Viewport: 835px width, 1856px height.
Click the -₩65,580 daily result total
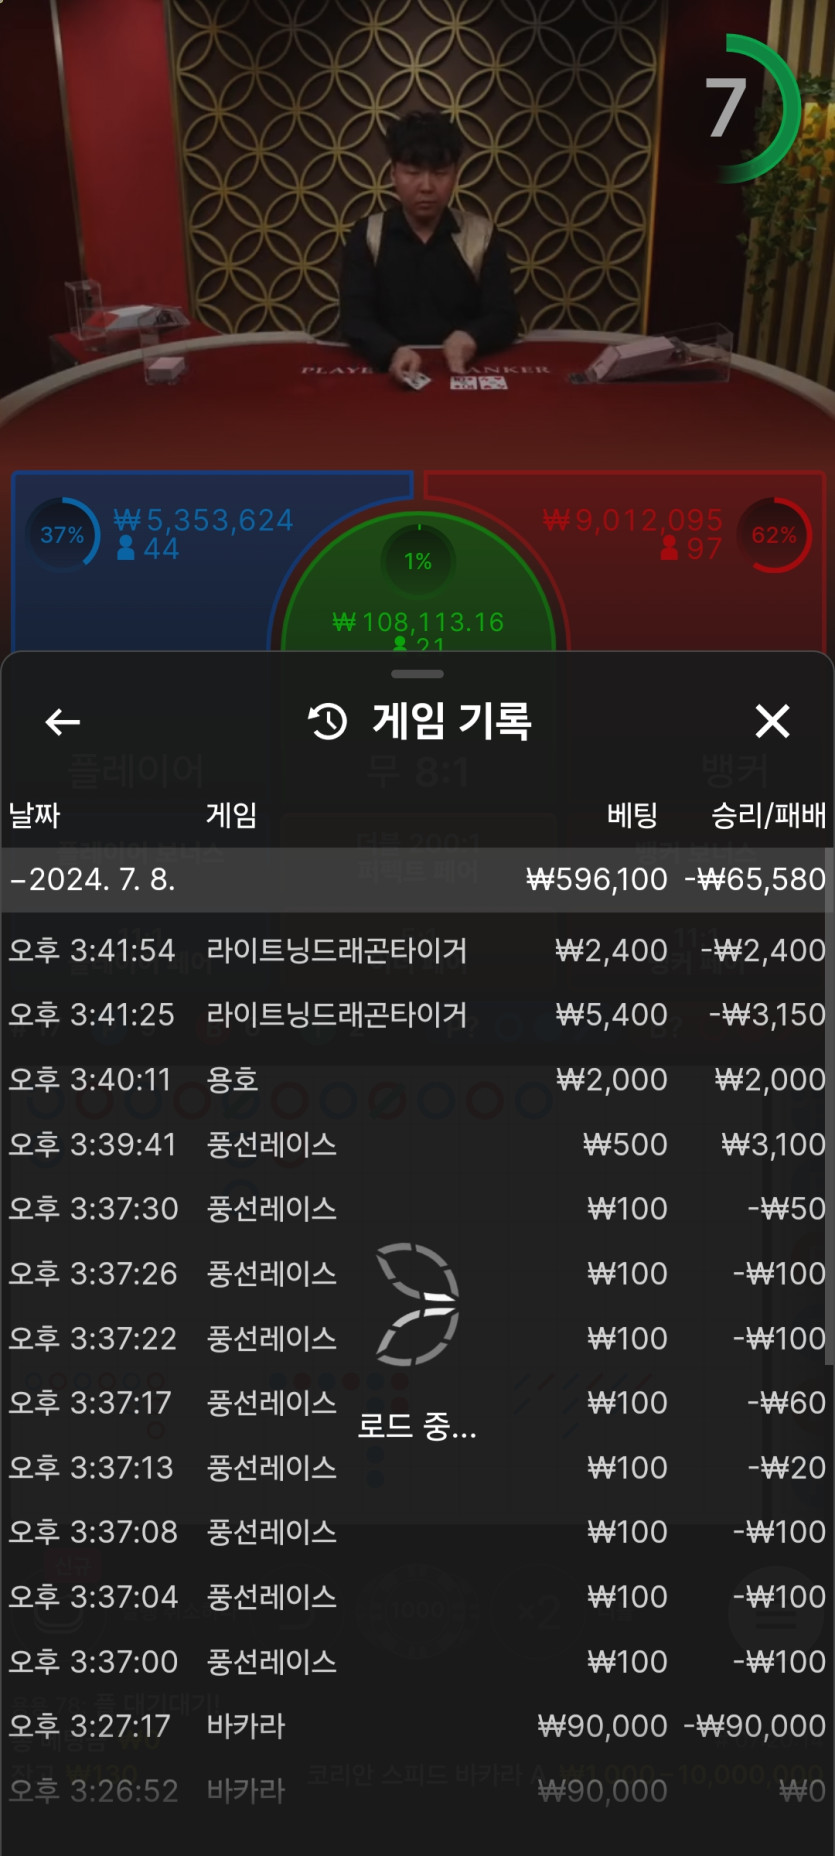[756, 880]
